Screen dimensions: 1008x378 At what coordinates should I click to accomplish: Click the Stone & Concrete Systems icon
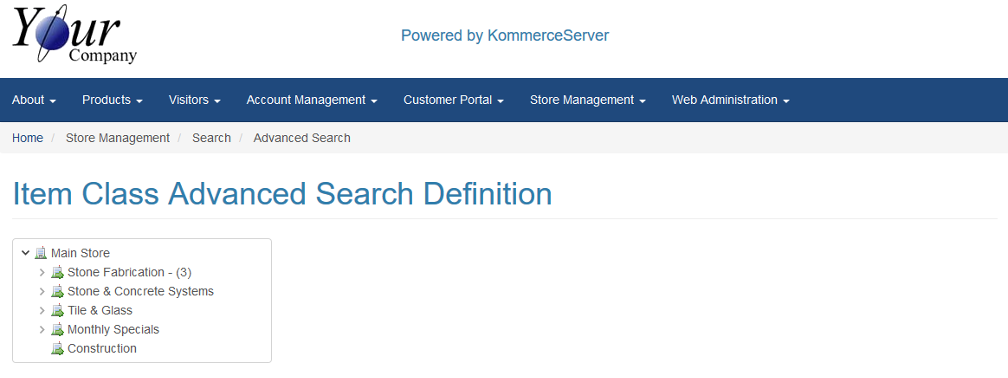(58, 291)
